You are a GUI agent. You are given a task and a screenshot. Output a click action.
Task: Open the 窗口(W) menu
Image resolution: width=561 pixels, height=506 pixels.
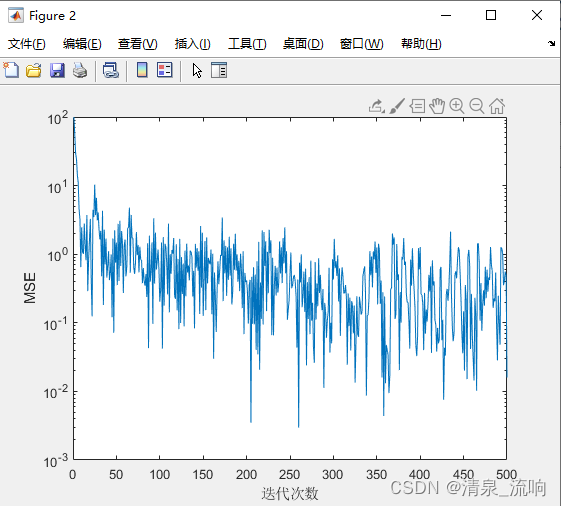[361, 44]
